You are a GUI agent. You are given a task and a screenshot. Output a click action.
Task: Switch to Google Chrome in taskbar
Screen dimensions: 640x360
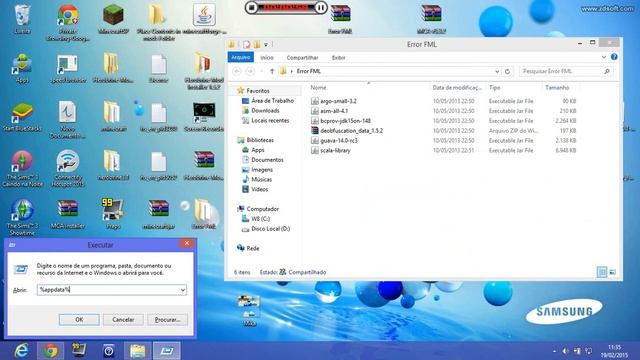pyautogui.click(x=51, y=351)
